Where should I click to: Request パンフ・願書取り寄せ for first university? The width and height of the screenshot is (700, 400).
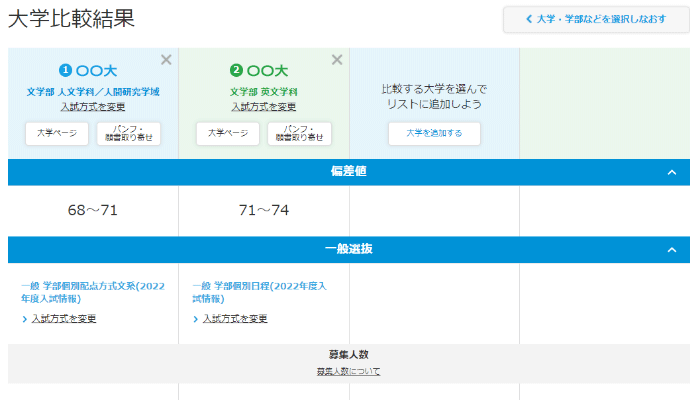tap(129, 133)
